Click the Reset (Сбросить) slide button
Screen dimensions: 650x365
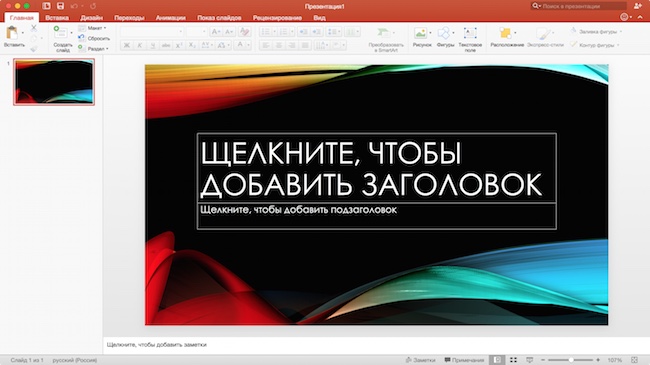[94, 38]
